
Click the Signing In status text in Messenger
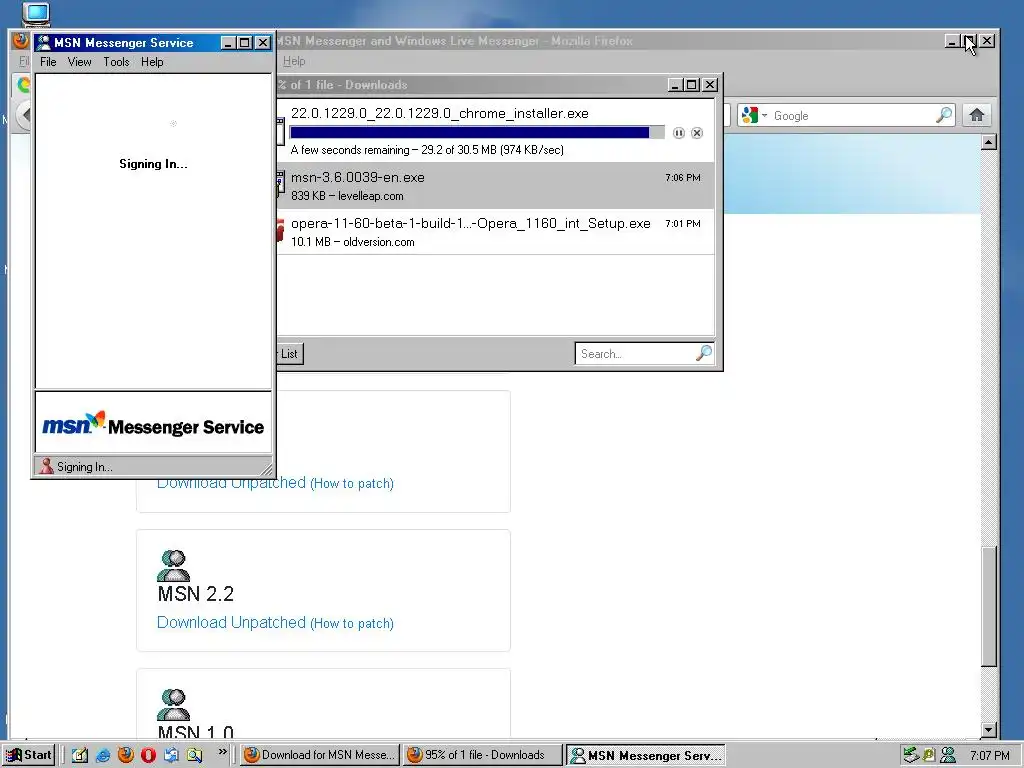85,467
